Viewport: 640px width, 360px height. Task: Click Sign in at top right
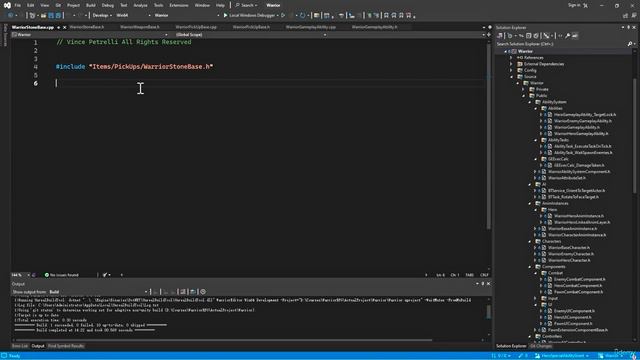coord(574,5)
